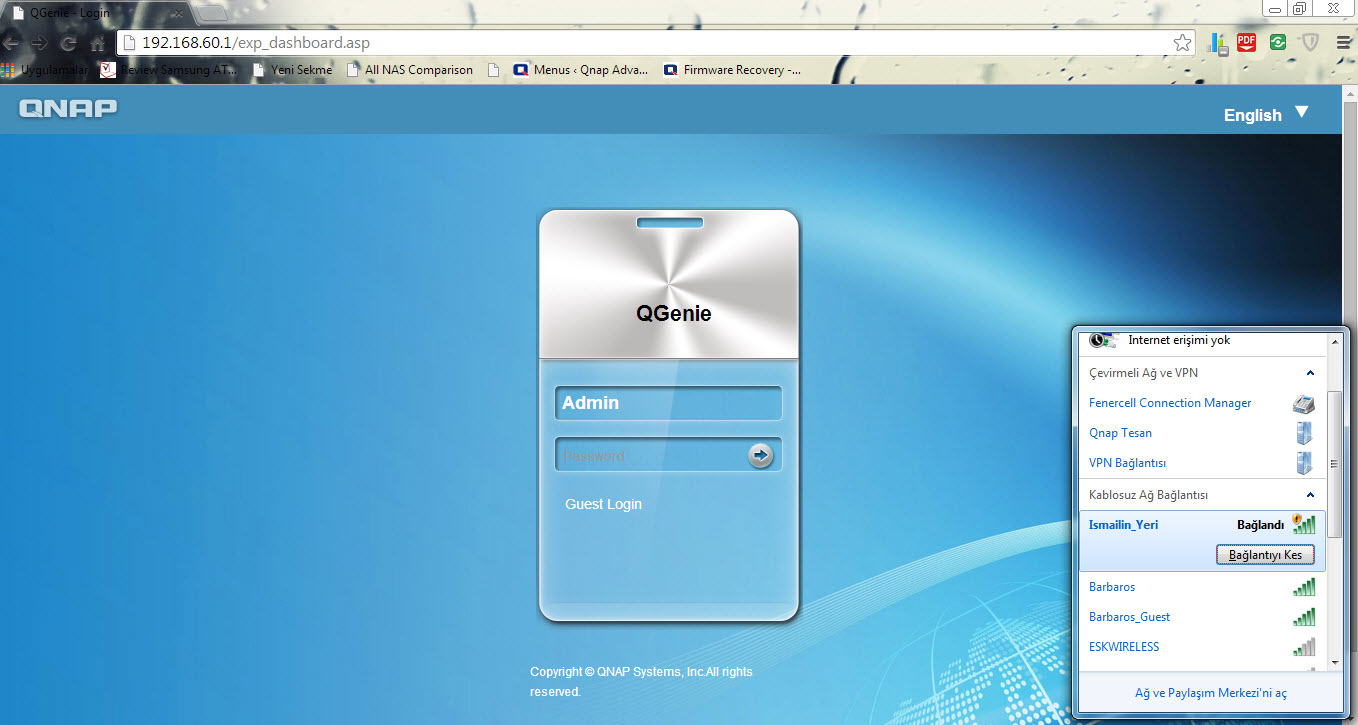Click the Bağlantıyı Kes button
Image resolution: width=1358 pixels, height=725 pixels.
click(x=1265, y=555)
